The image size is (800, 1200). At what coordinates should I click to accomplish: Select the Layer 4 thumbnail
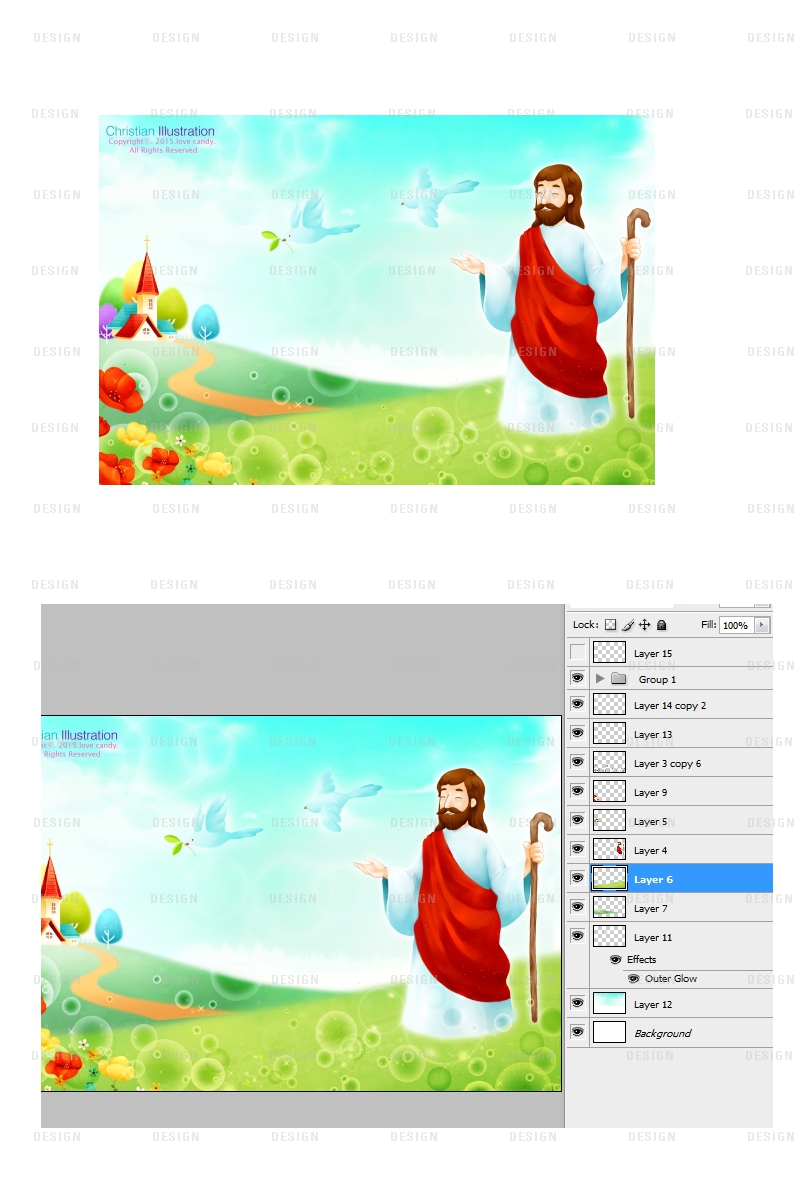(x=609, y=850)
